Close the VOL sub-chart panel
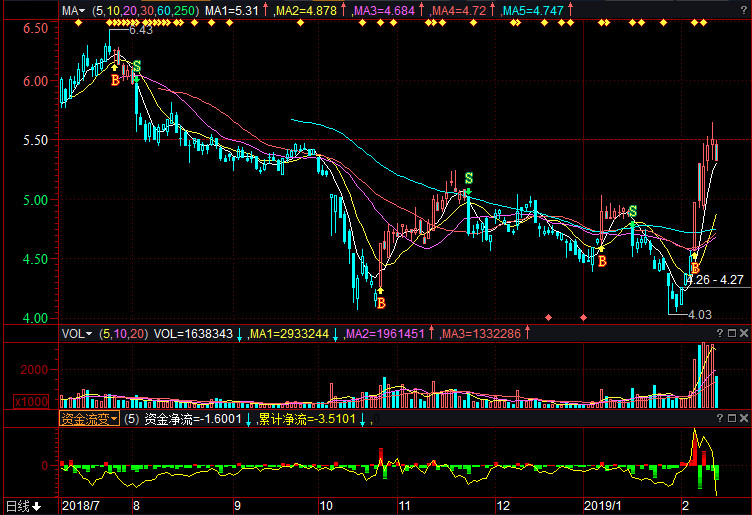Viewport: 752px width, 515px height. [x=744, y=333]
